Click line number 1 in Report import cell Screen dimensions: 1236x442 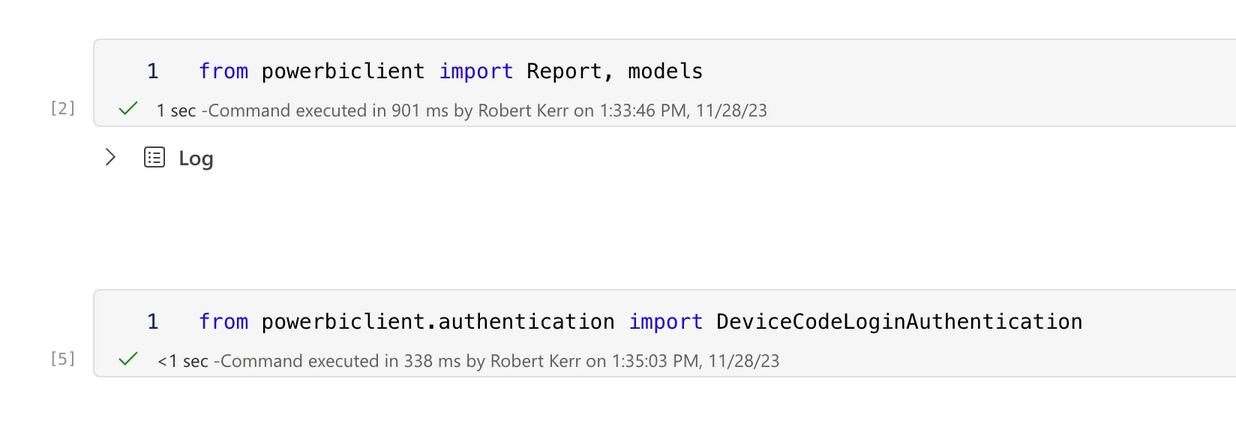coord(152,71)
